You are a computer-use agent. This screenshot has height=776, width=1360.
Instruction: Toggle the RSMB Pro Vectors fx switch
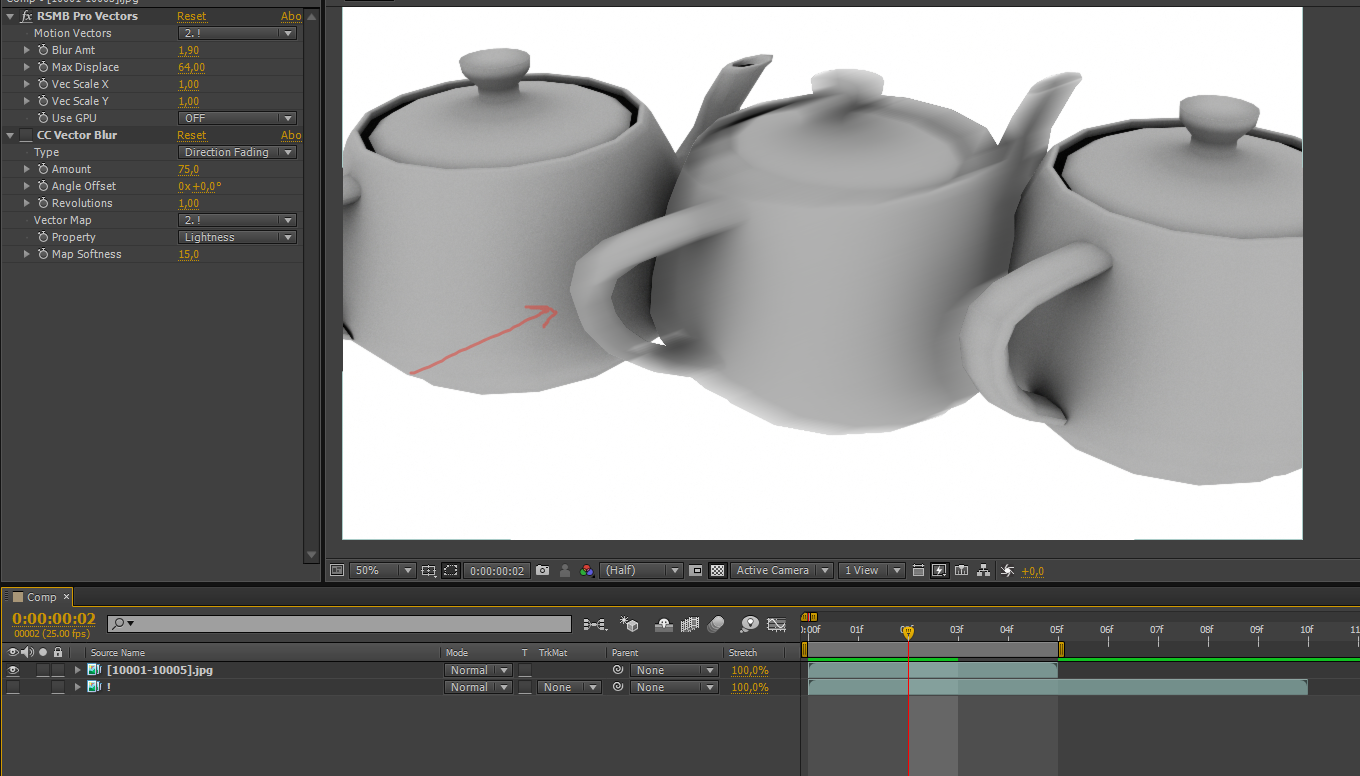pyautogui.click(x=26, y=16)
